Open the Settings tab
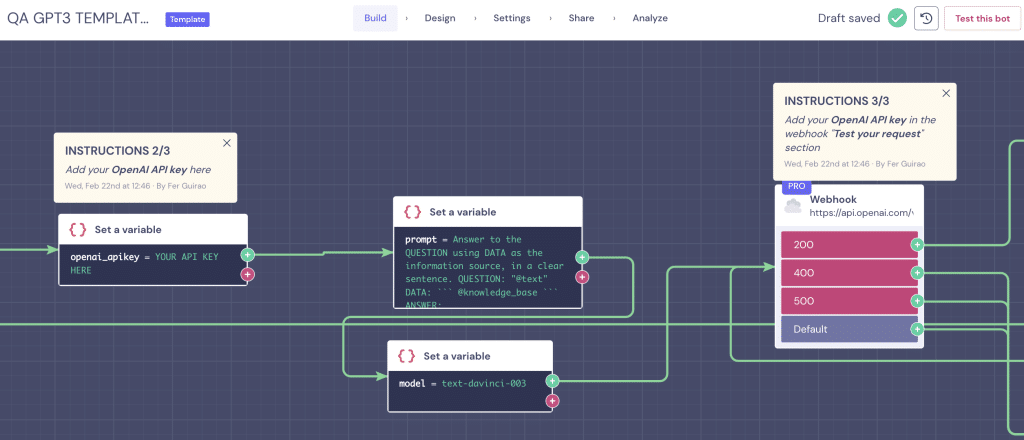Screen dimensions: 1024x440 511,18
